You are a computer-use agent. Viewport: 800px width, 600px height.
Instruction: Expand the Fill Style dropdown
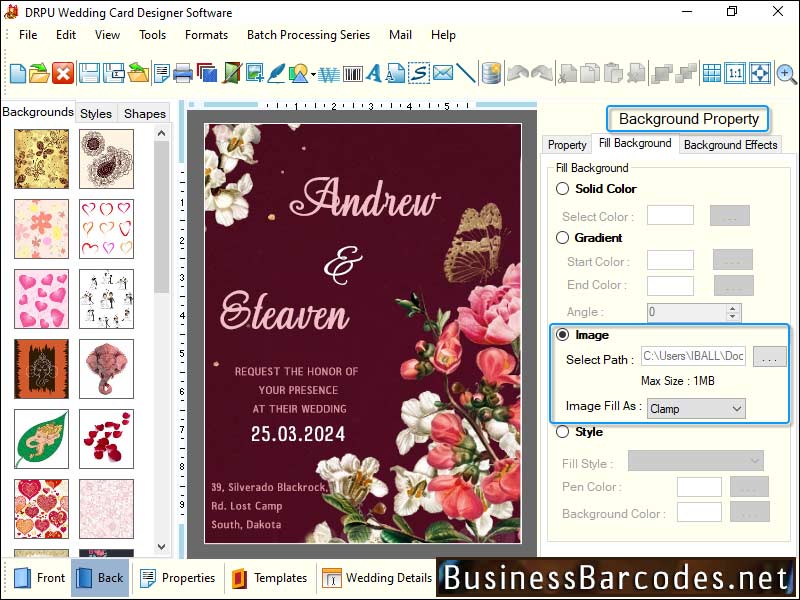click(695, 460)
